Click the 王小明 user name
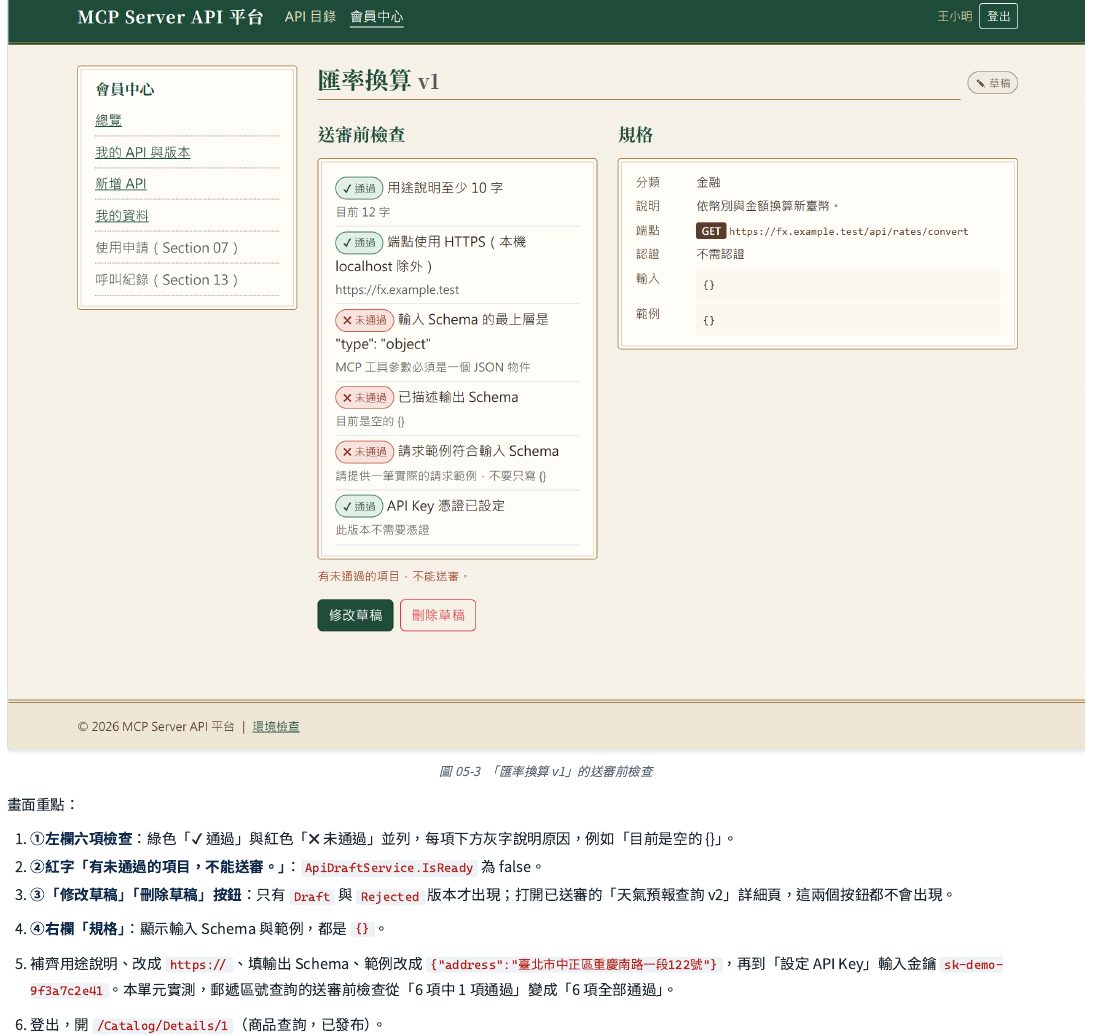 tap(954, 16)
